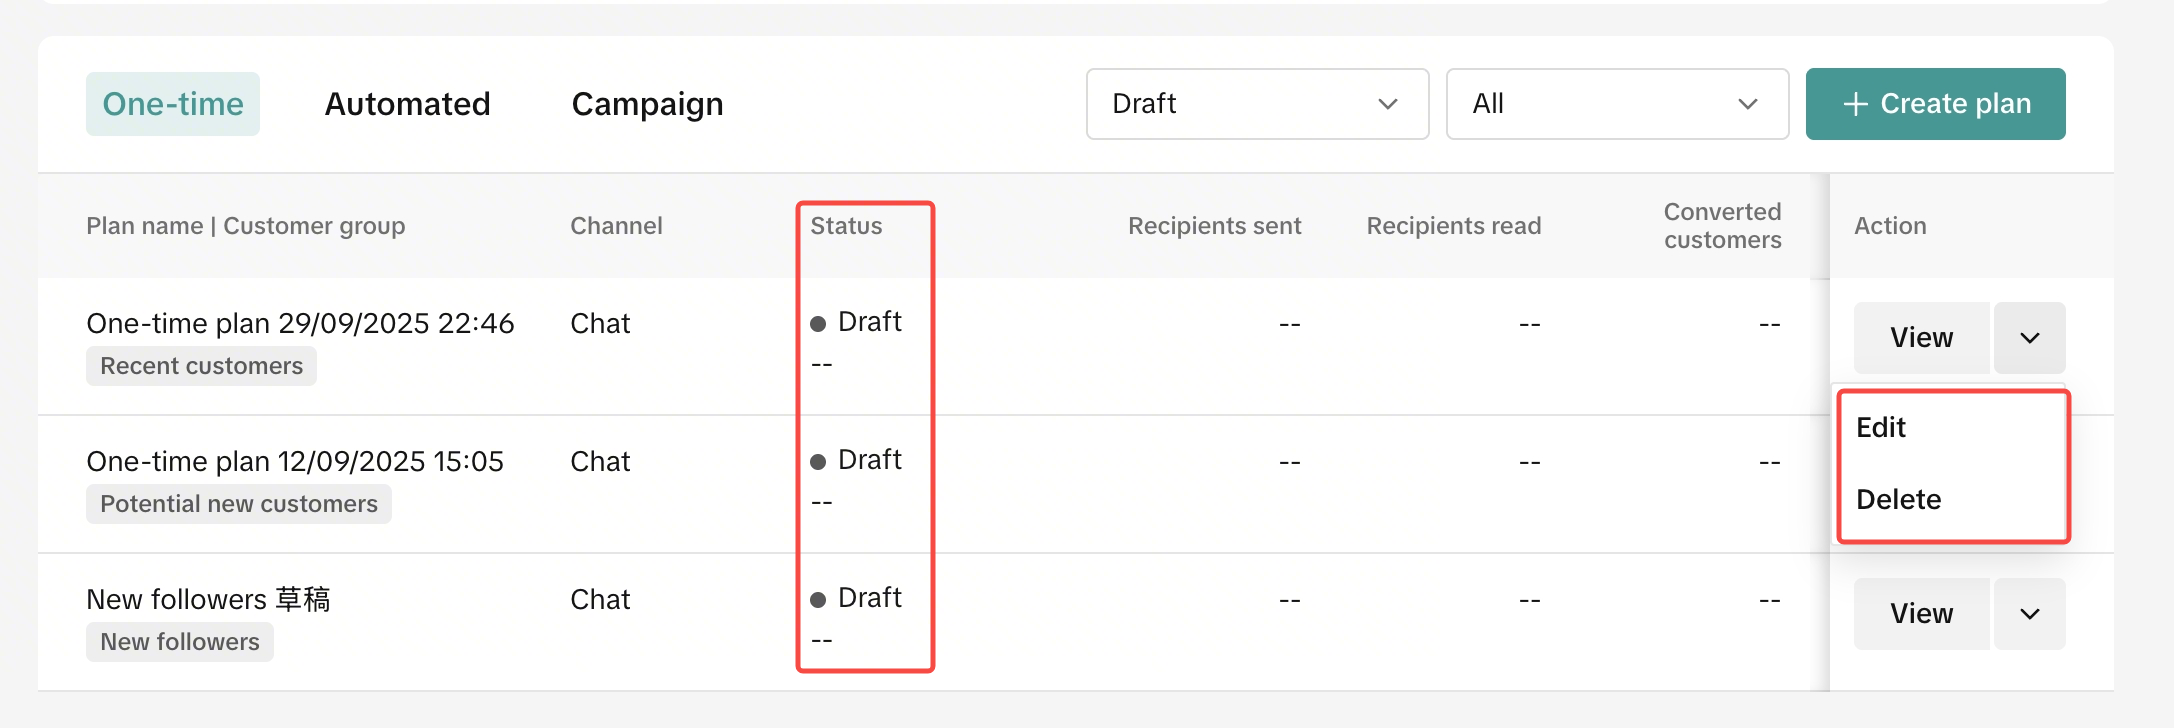Open the One-time tab
This screenshot has height=728, width=2174.
pos(173,104)
